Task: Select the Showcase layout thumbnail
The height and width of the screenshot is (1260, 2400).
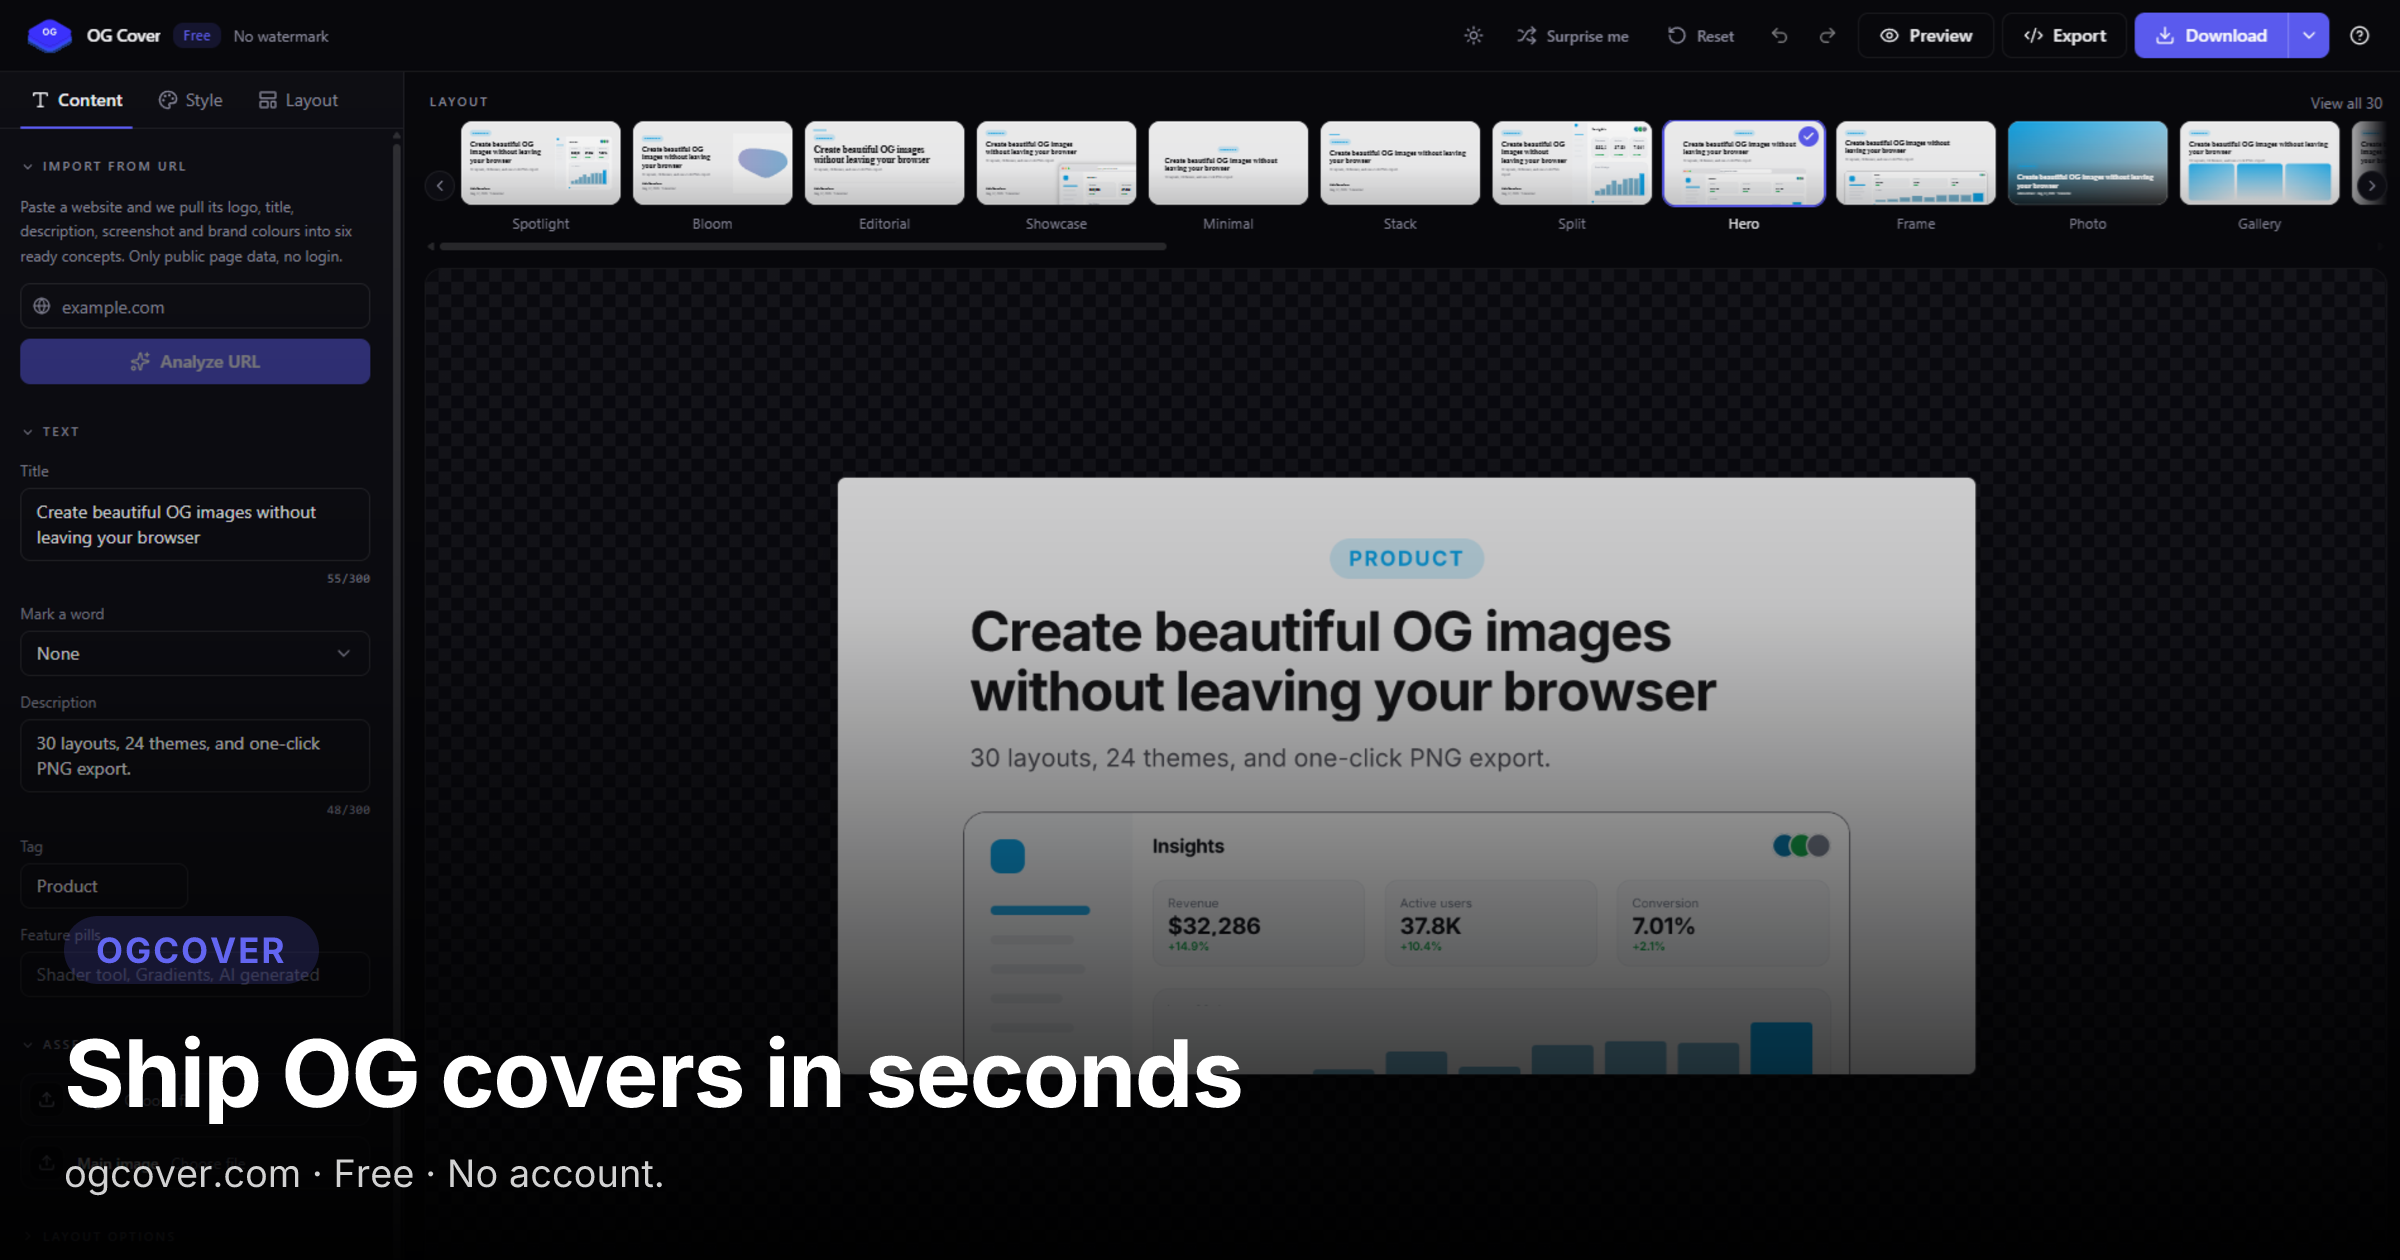Action: click(1056, 163)
